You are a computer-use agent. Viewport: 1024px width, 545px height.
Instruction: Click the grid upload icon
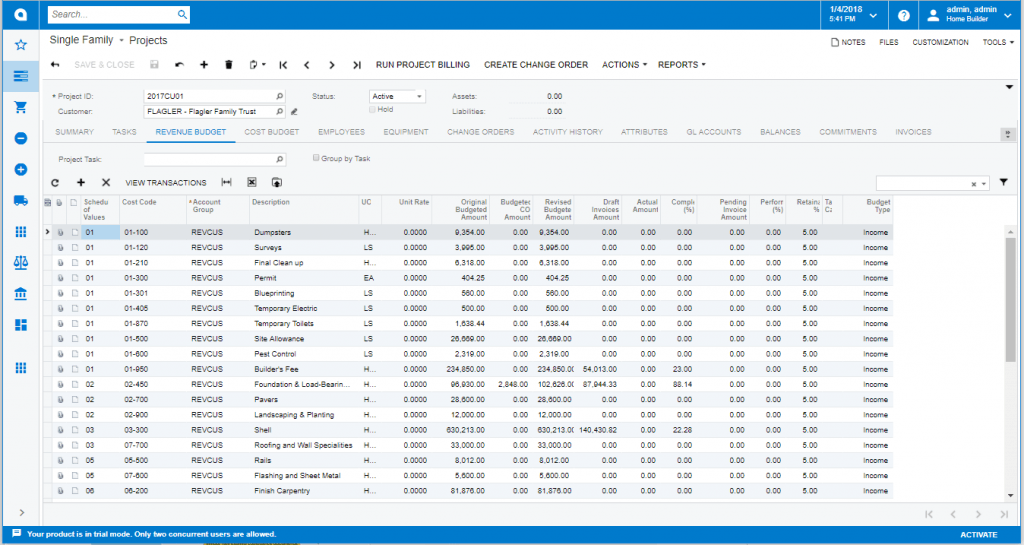(x=277, y=183)
